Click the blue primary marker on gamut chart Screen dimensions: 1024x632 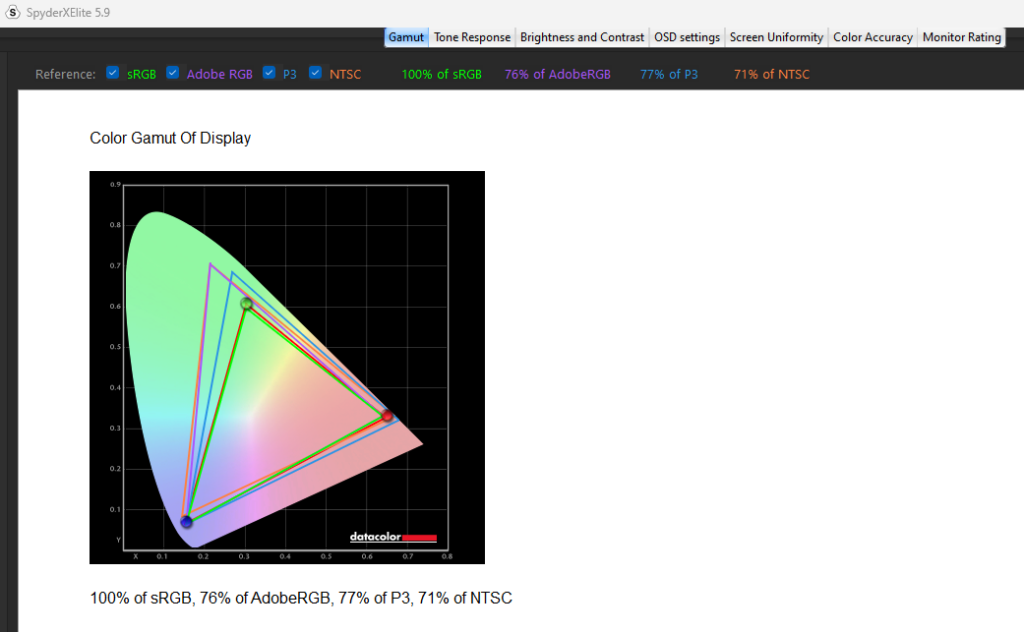[x=186, y=522]
